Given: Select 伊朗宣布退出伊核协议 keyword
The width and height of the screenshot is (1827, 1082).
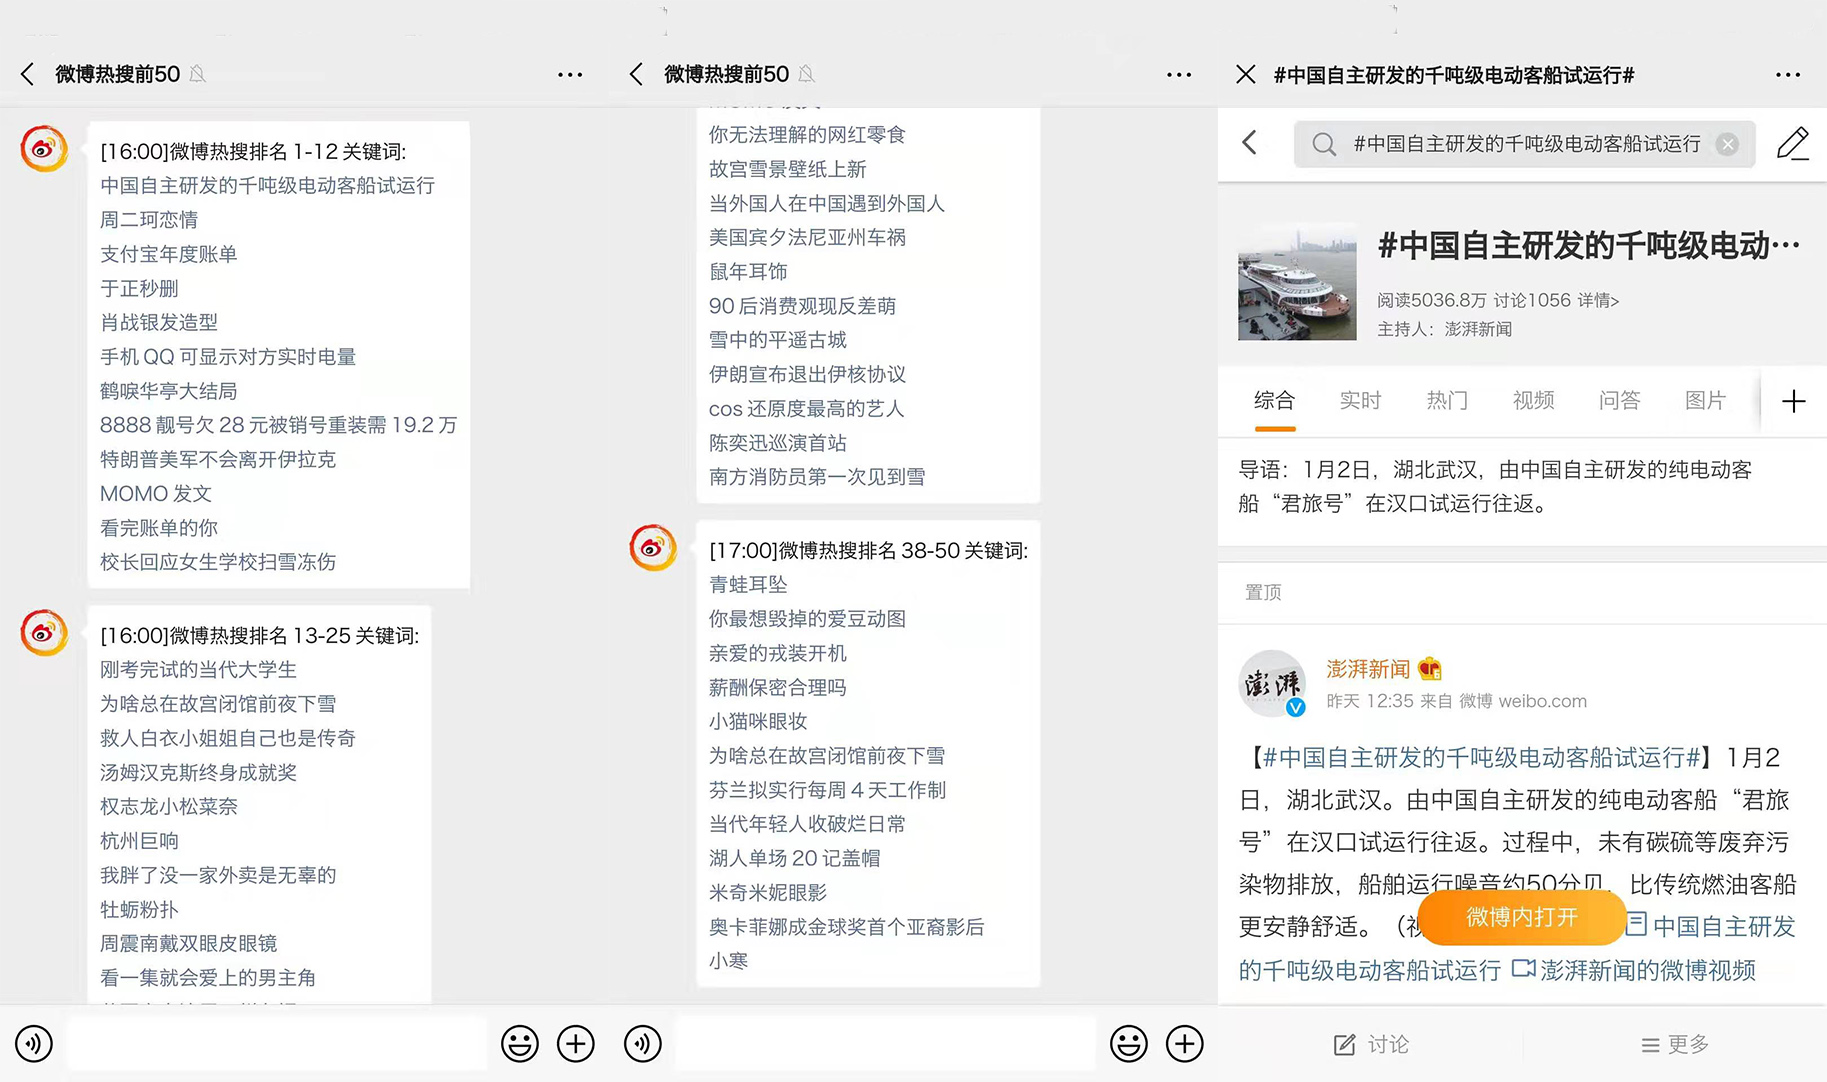Looking at the screenshot, I should 808,374.
